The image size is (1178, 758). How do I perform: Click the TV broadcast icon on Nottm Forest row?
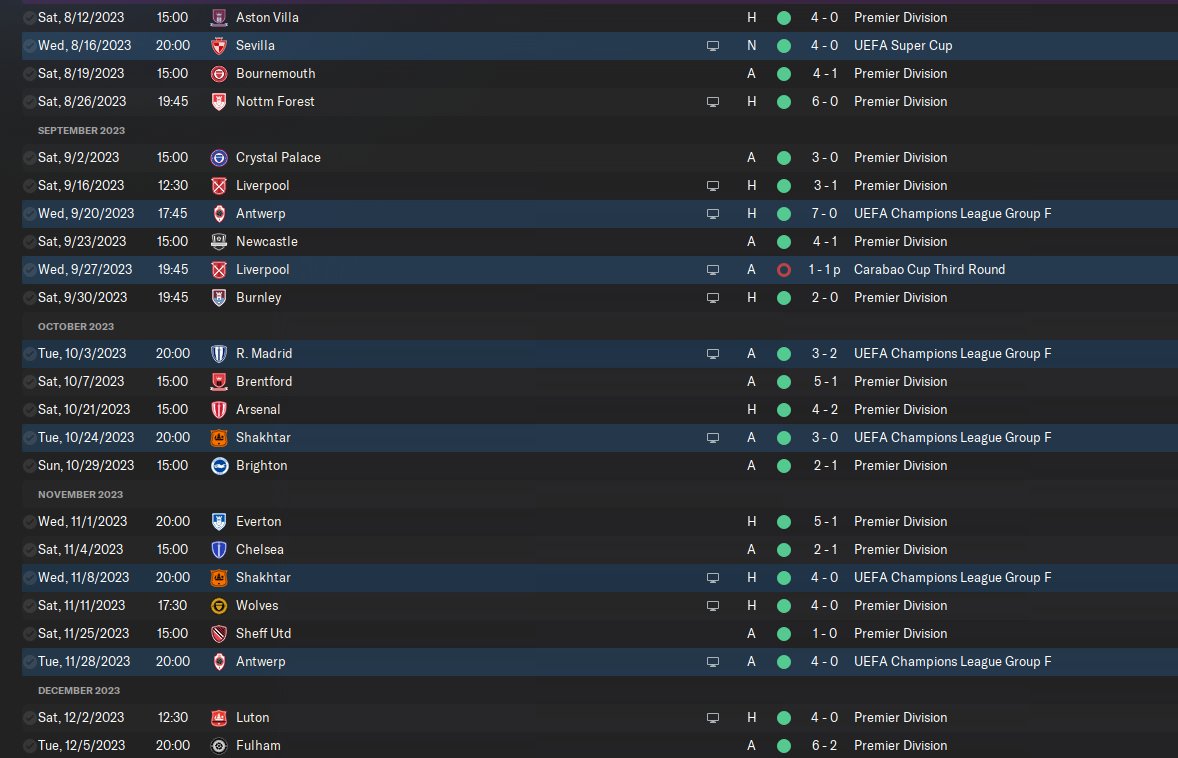[713, 102]
